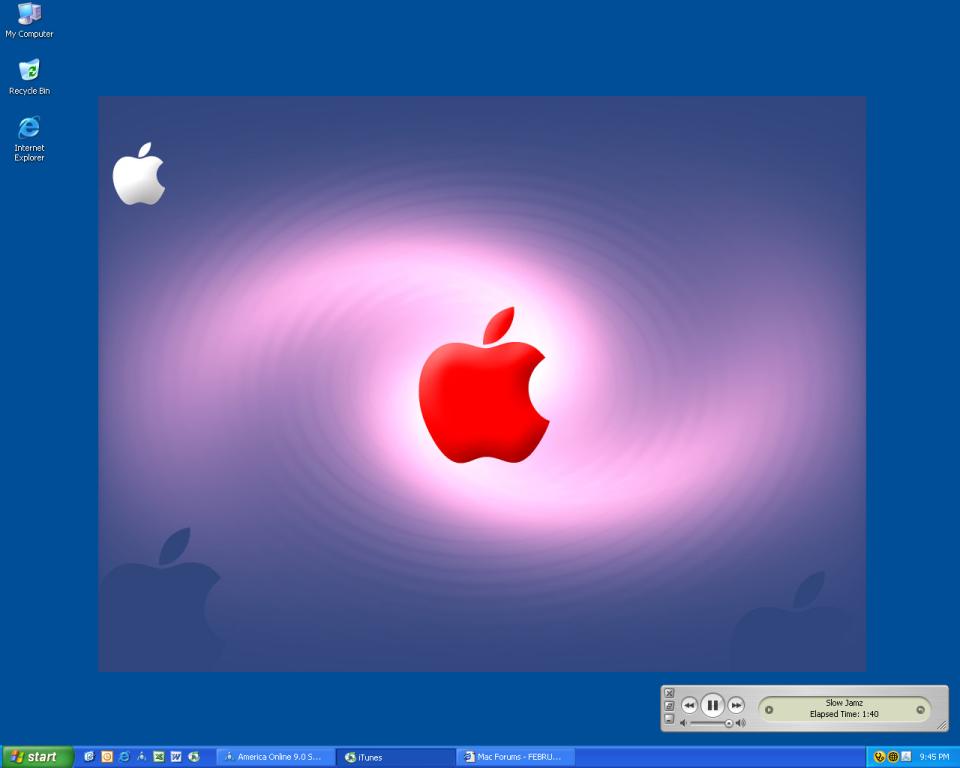This screenshot has height=768, width=960.
Task: Close the iTunes mini player
Action: [669, 693]
